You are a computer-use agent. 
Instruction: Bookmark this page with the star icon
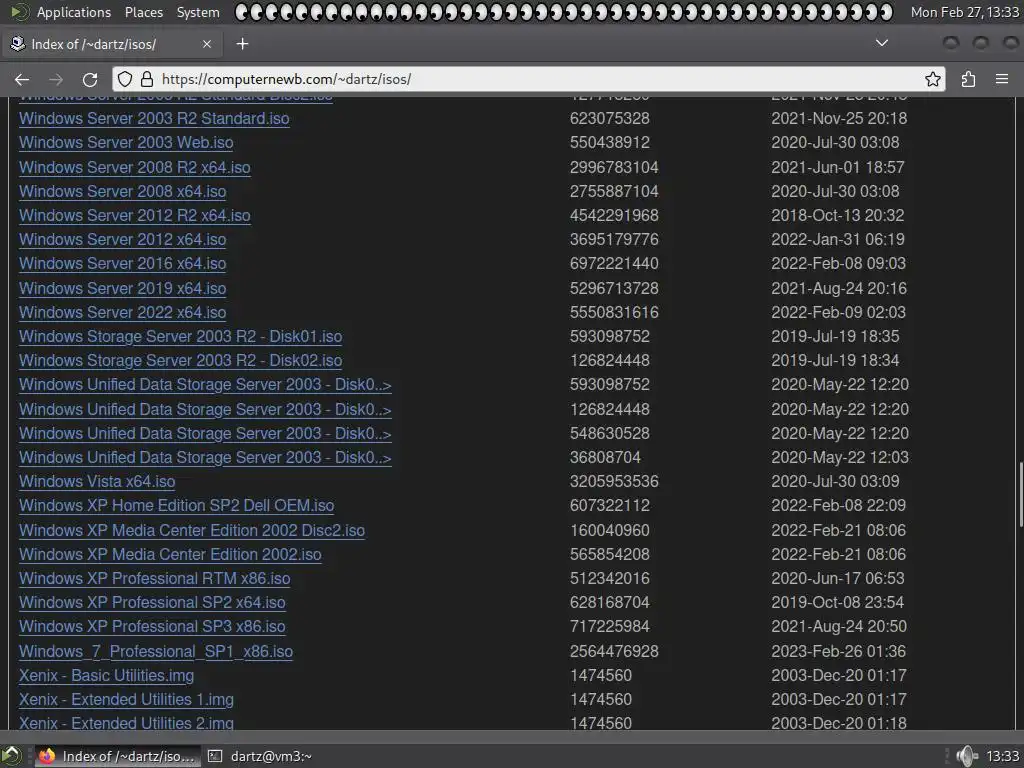(x=933, y=80)
